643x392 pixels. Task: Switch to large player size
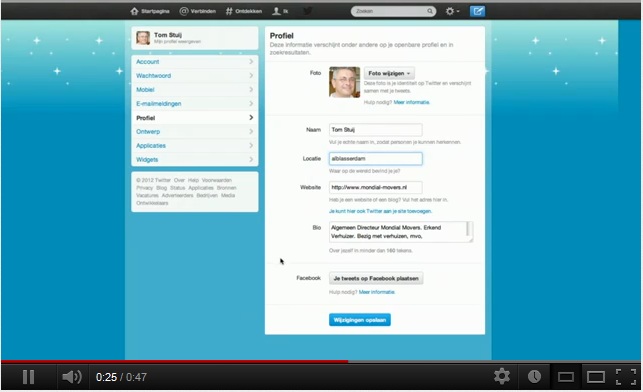pyautogui.click(x=595, y=377)
